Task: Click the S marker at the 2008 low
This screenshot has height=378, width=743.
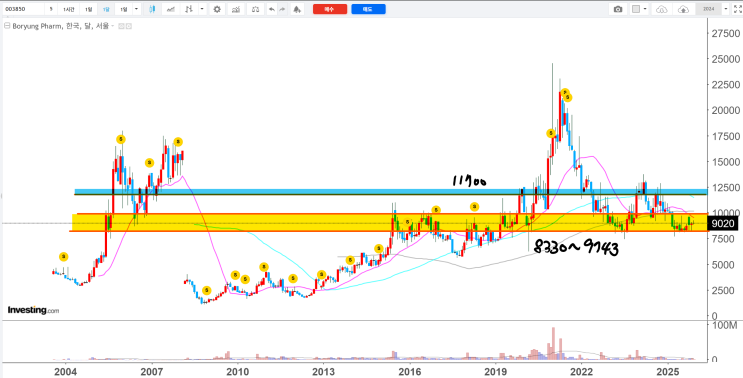Action: (x=206, y=290)
